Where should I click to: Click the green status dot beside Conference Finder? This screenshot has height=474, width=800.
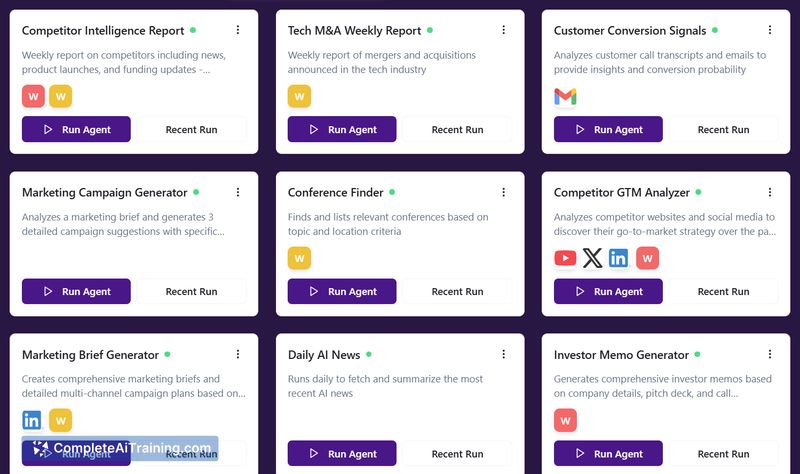[392, 192]
